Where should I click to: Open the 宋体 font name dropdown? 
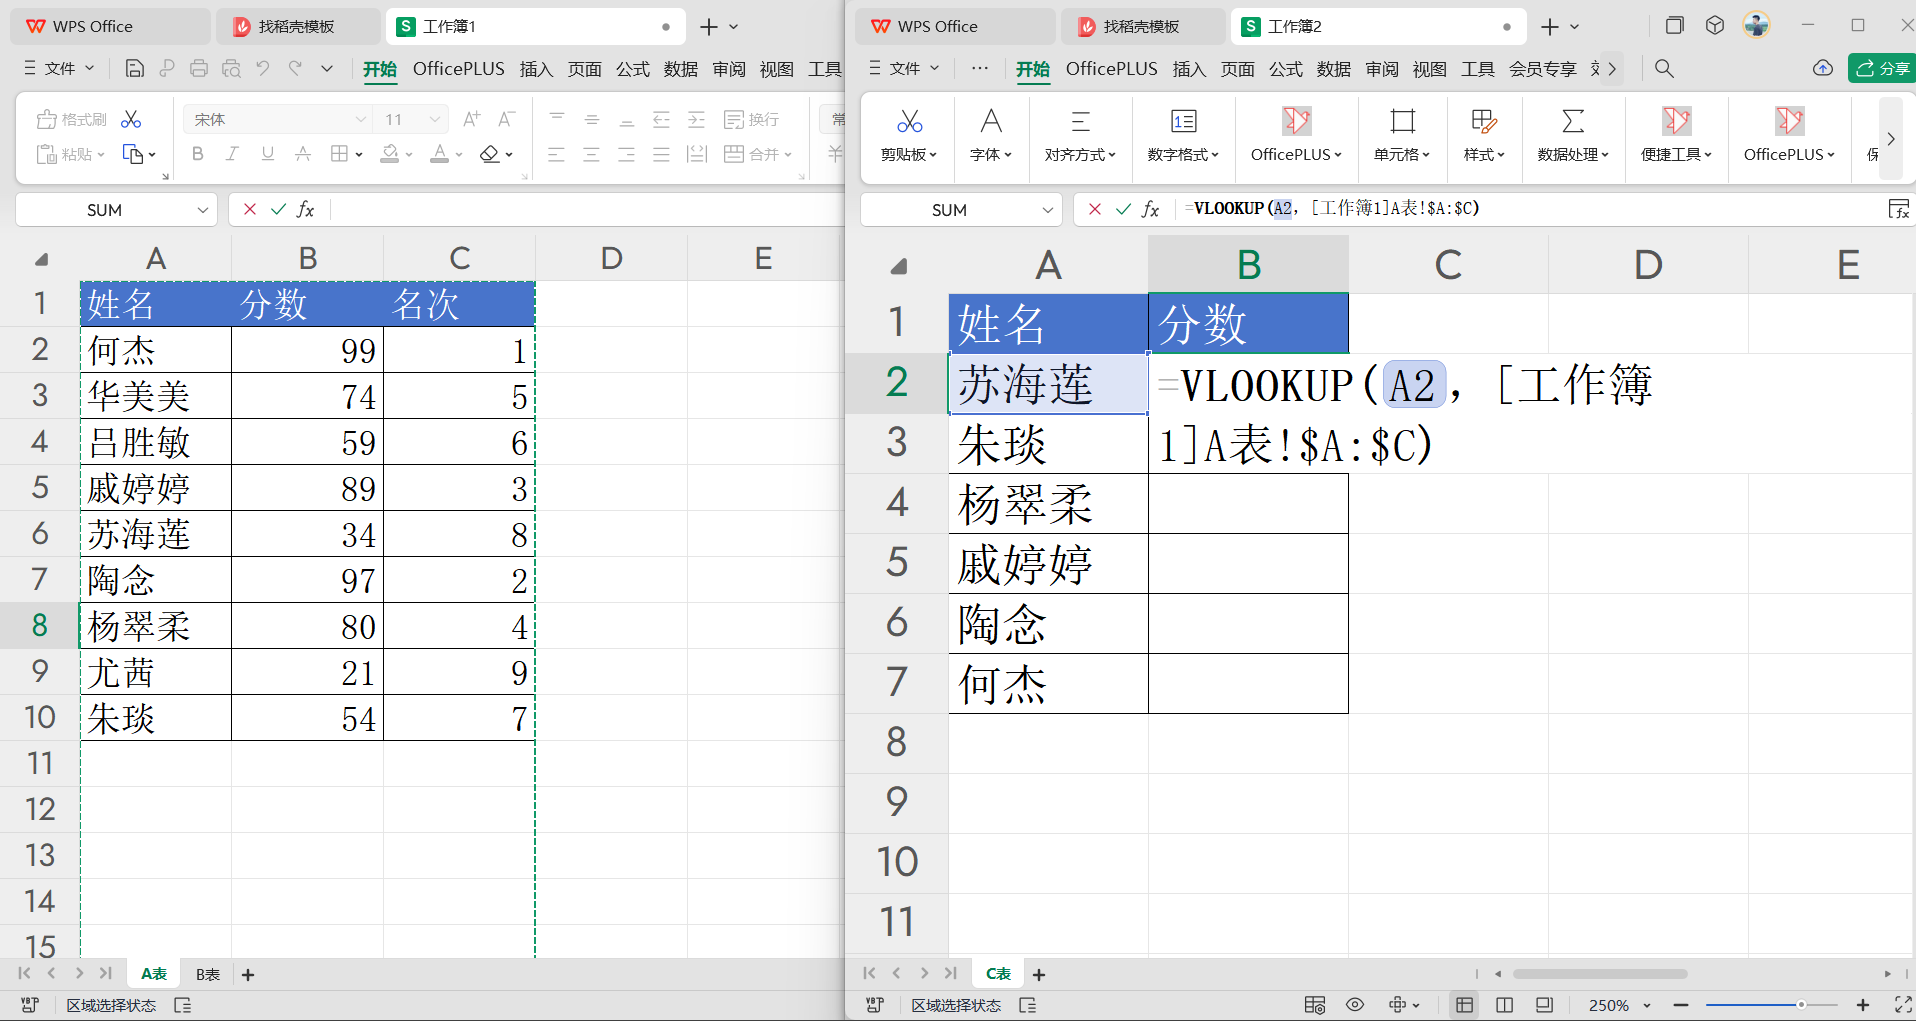(x=277, y=118)
